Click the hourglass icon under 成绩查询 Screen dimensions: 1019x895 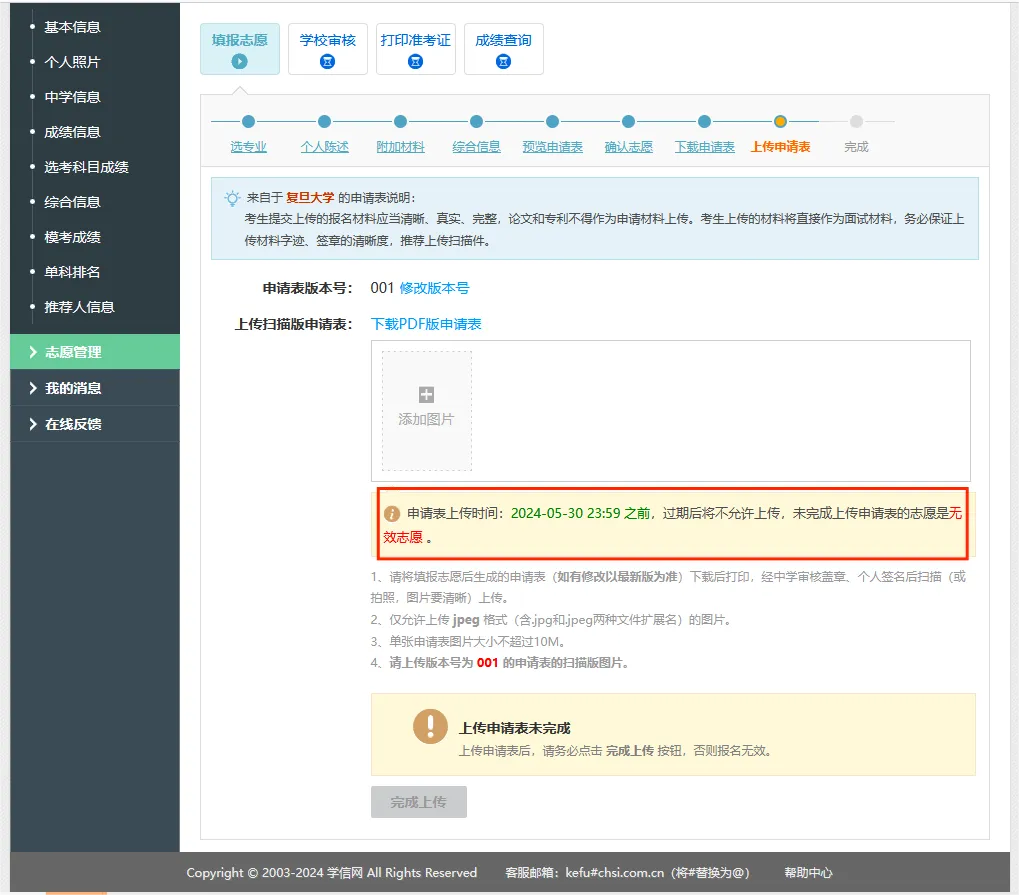pyautogui.click(x=503, y=62)
